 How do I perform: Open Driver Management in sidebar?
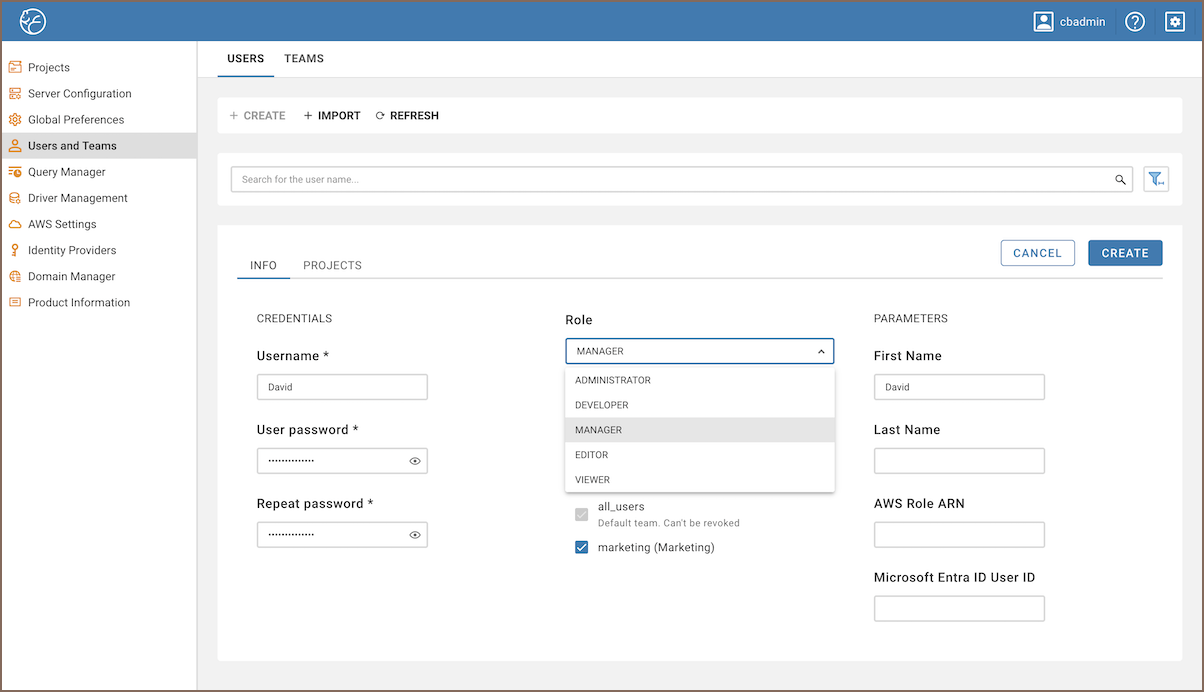tap(77, 198)
